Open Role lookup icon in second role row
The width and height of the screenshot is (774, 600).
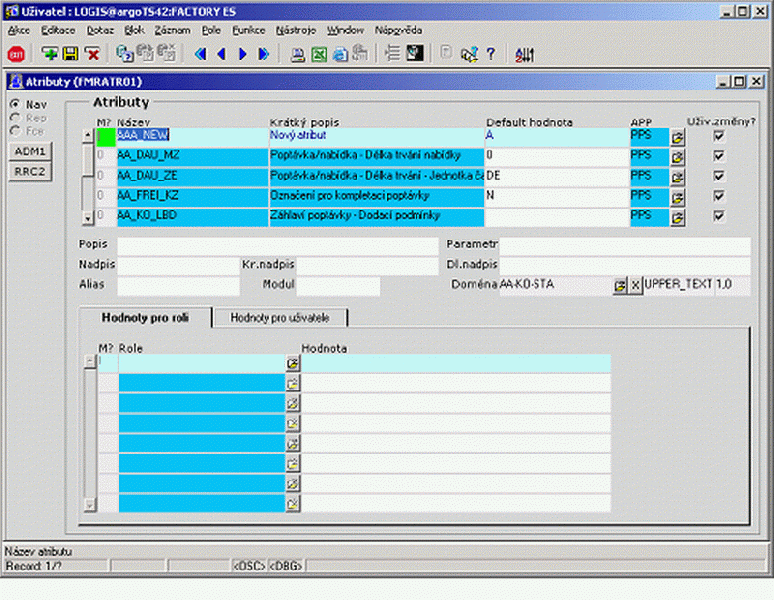click(293, 383)
